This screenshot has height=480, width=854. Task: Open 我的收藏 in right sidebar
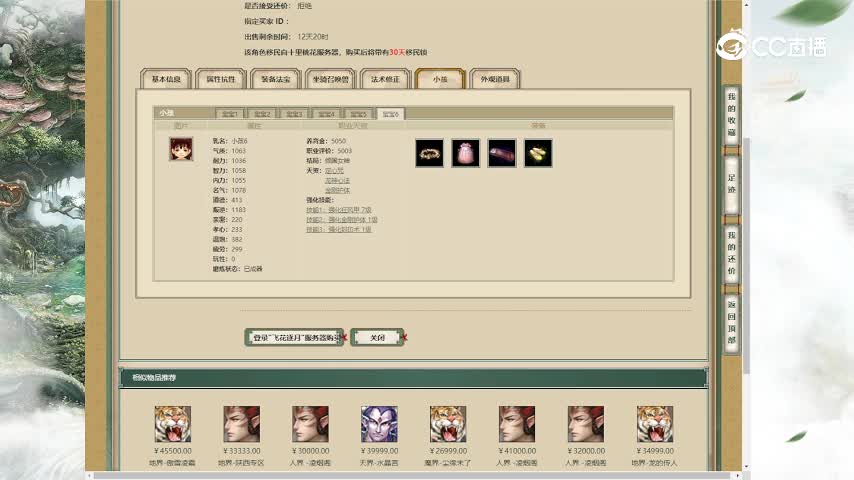(731, 114)
